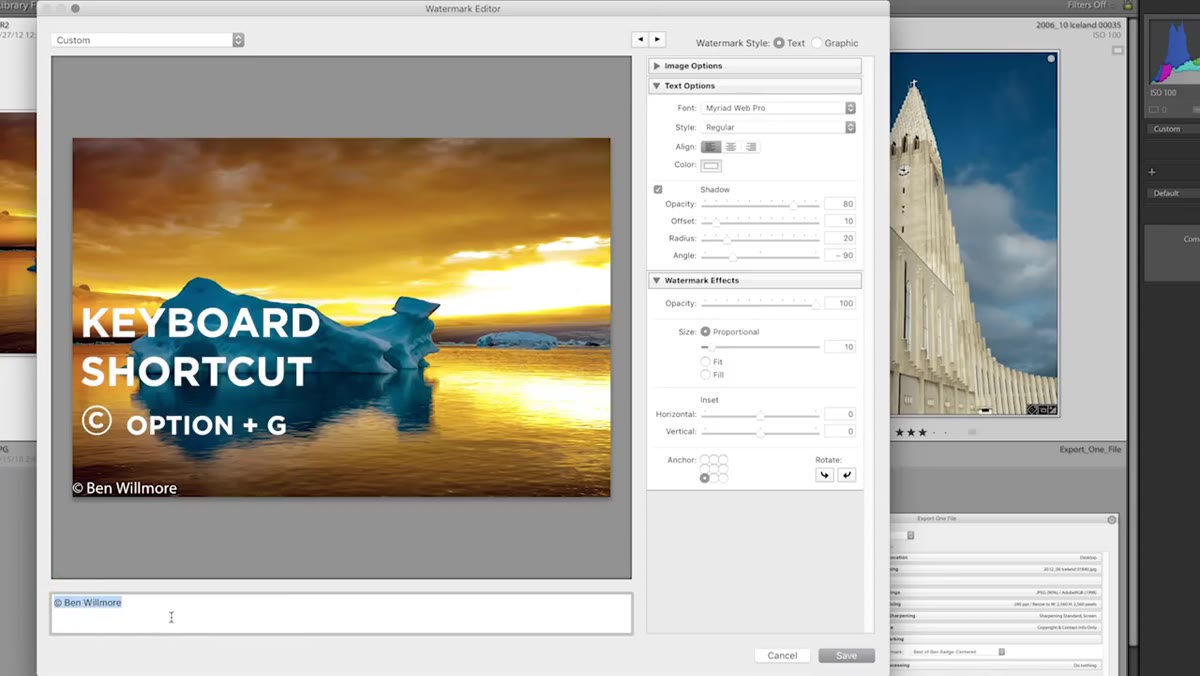Choose the center anchor point
1200x676 pixels.
(x=714, y=469)
